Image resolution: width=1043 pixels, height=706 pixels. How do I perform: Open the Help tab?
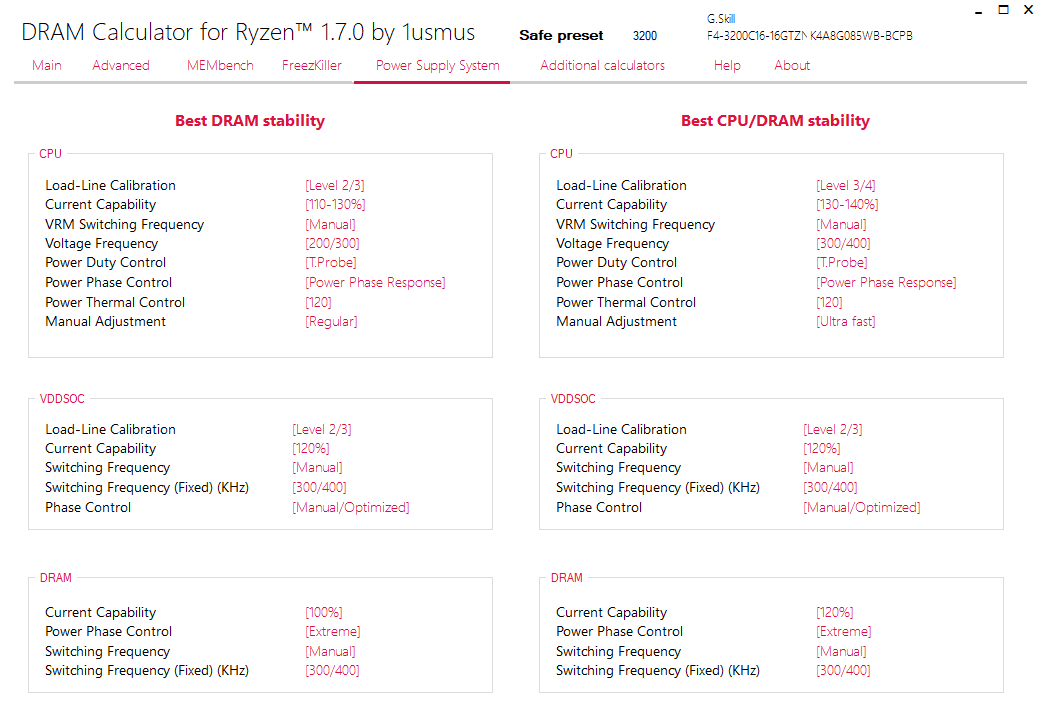pos(727,66)
